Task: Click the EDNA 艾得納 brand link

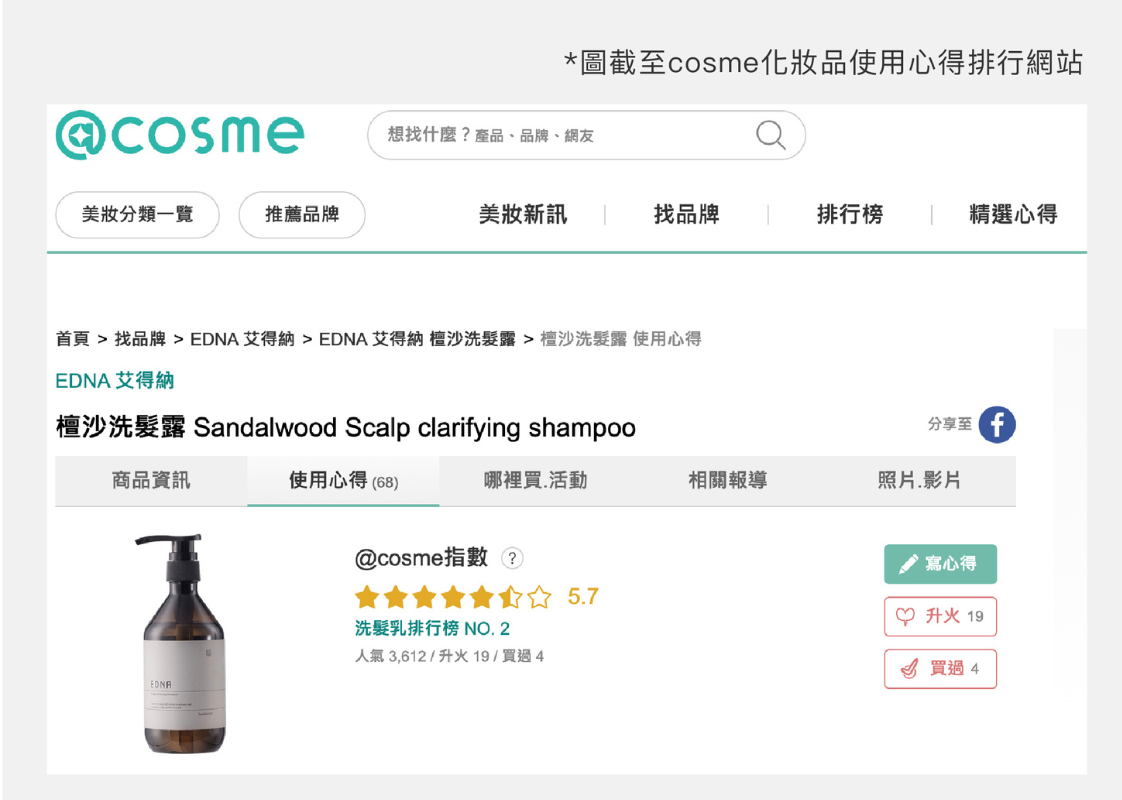Action: [x=115, y=381]
